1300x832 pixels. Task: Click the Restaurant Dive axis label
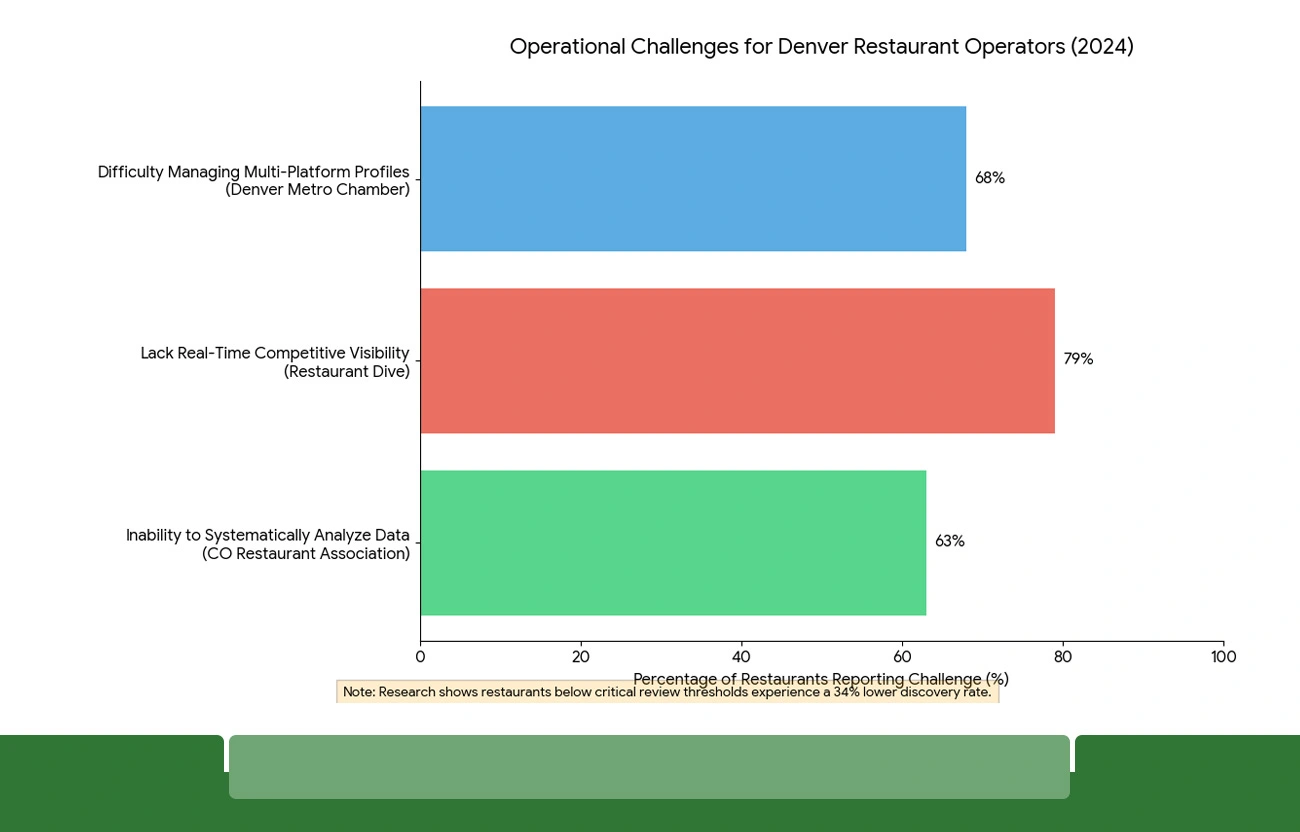pyautogui.click(x=275, y=362)
